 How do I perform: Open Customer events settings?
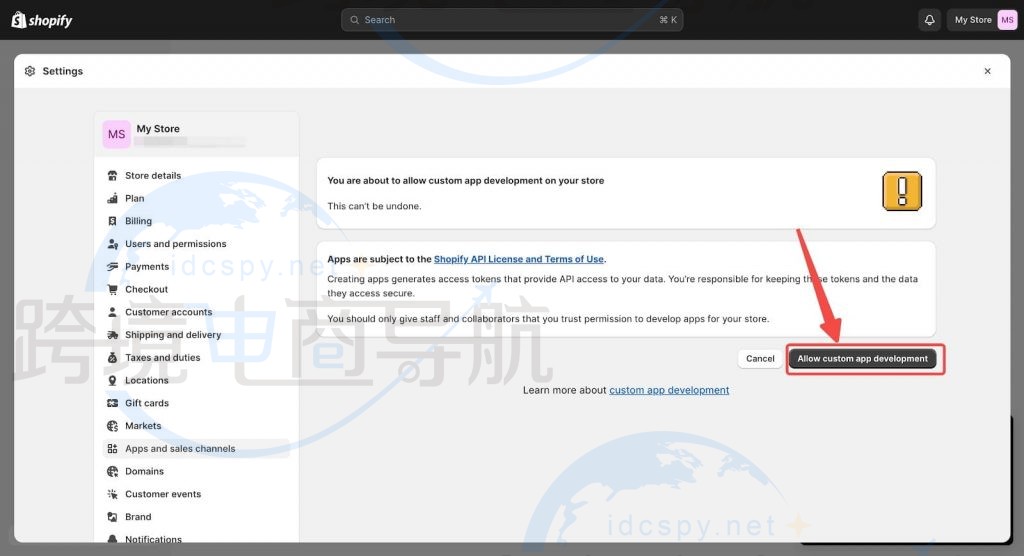tap(163, 495)
